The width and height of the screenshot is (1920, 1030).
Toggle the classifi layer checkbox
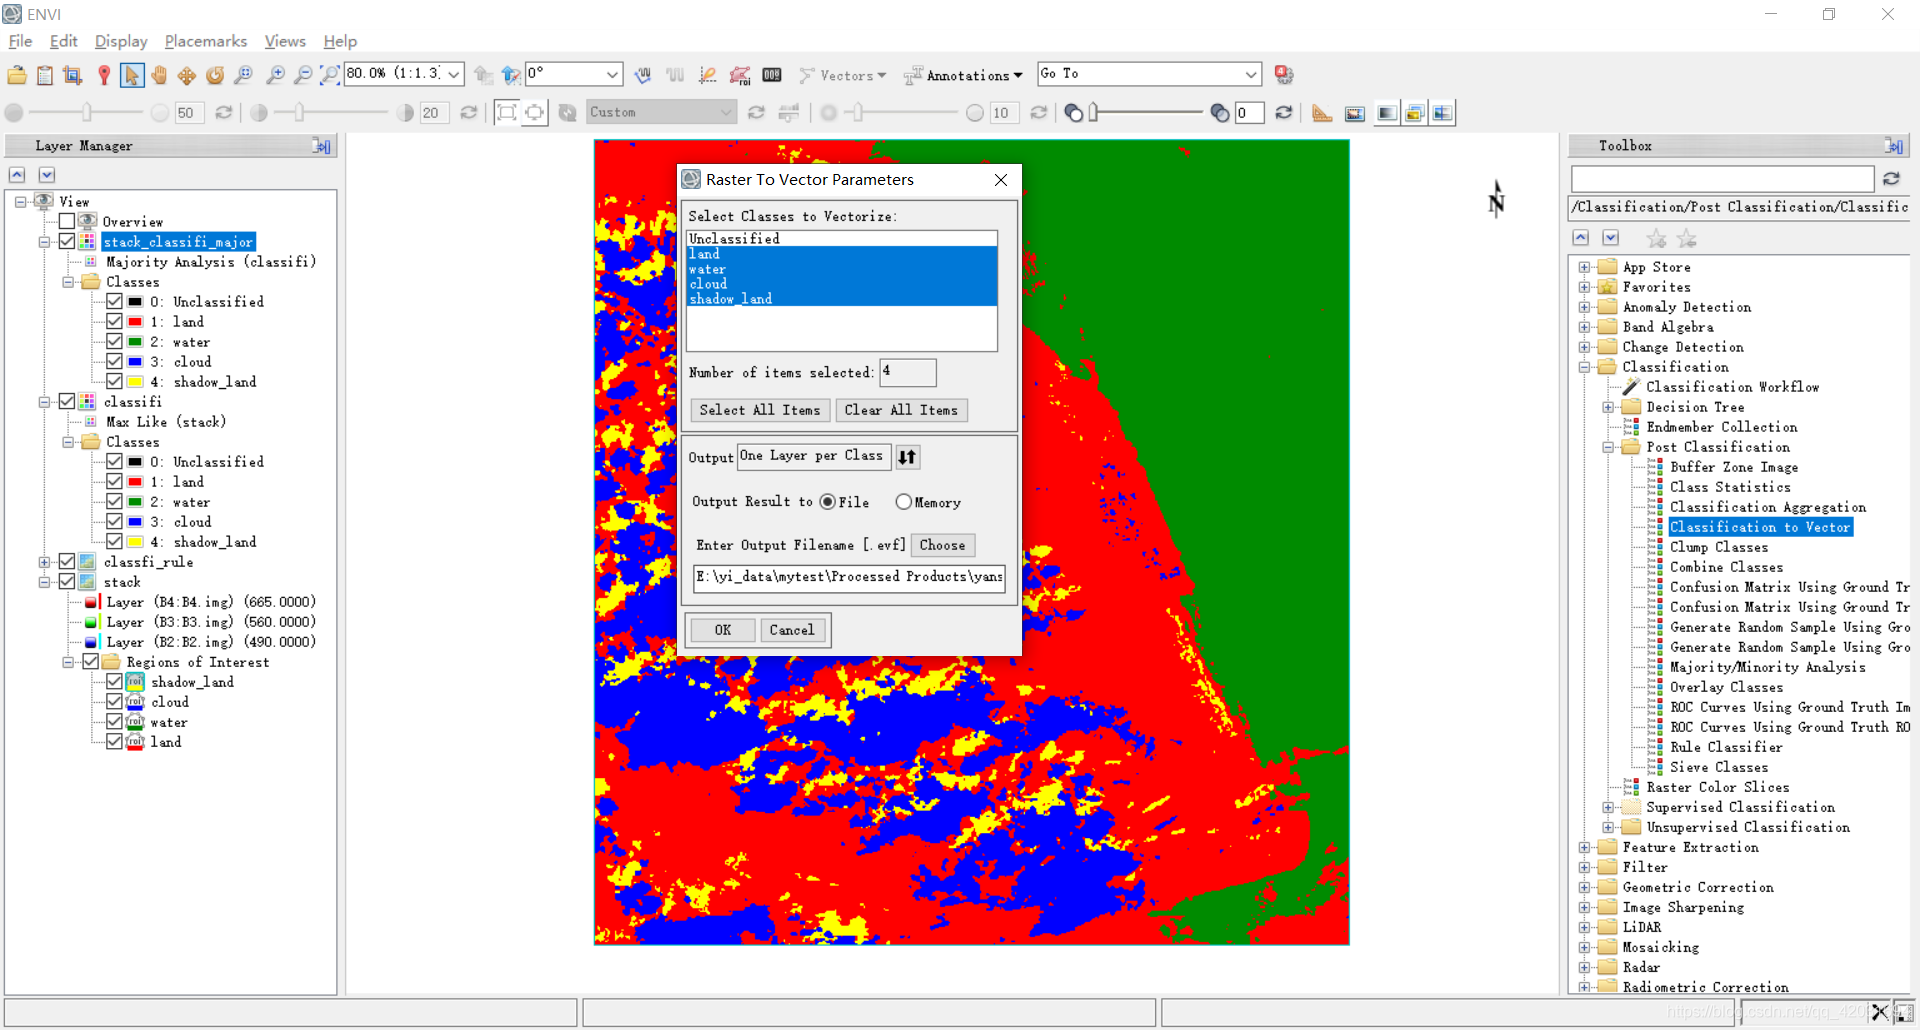(67, 401)
